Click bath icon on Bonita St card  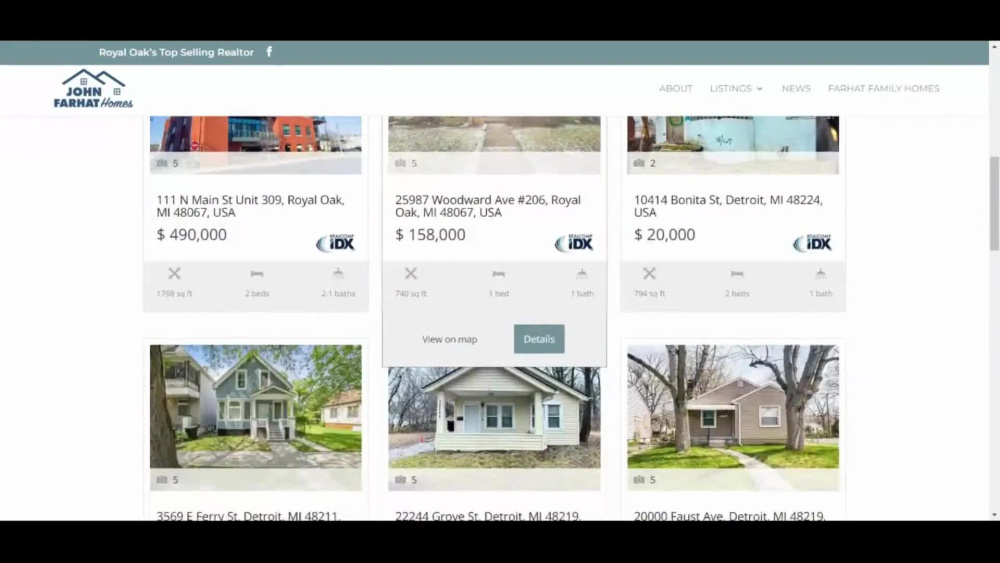pyautogui.click(x=821, y=274)
